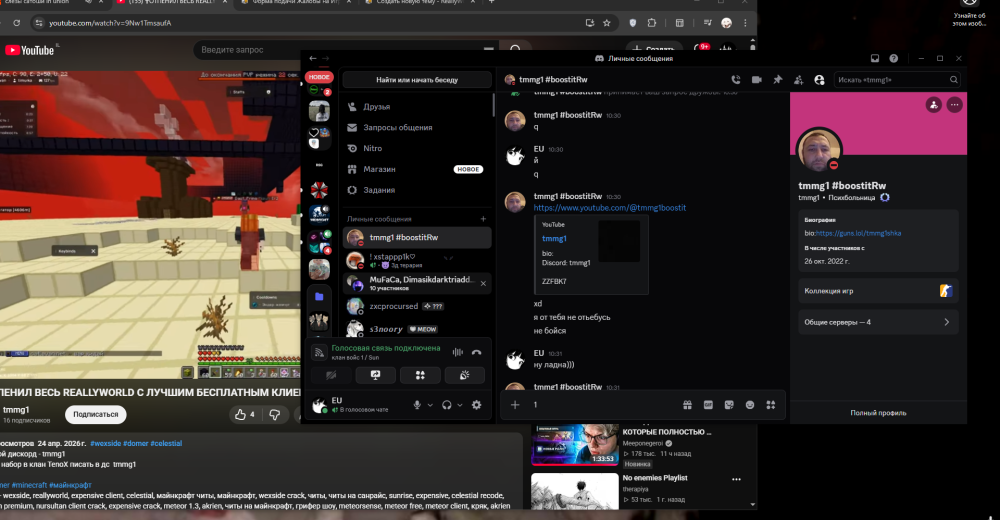The width and height of the screenshot is (1000, 520).
Task: Send a gift in the chat
Action: pyautogui.click(x=688, y=405)
